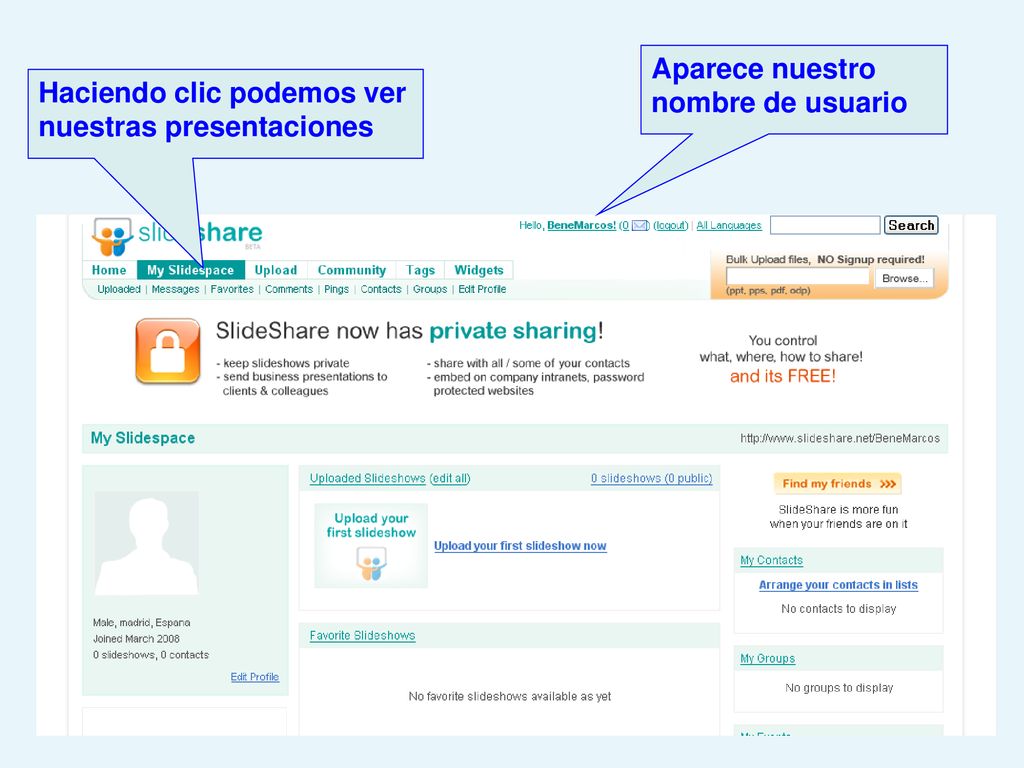
Task: Open the Community tab
Action: coord(351,270)
